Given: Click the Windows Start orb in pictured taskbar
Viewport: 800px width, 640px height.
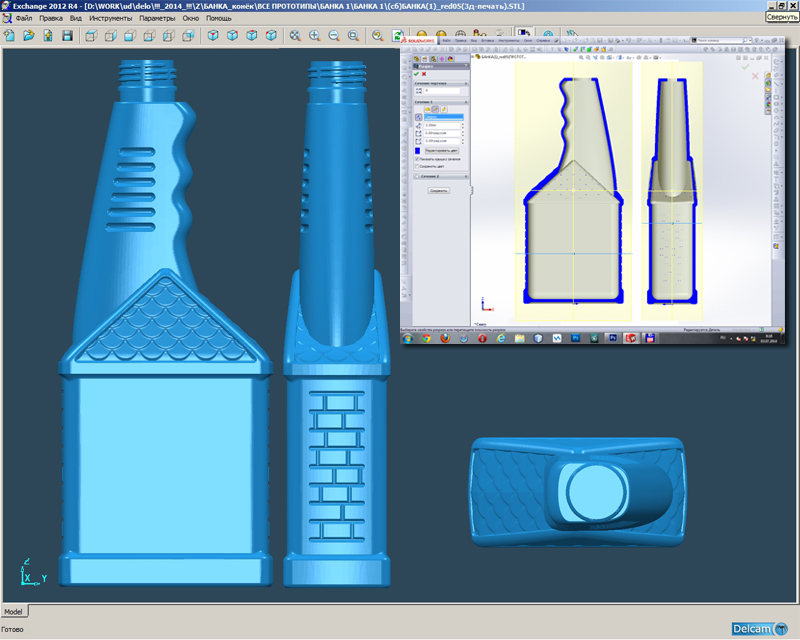Looking at the screenshot, I should tap(408, 338).
